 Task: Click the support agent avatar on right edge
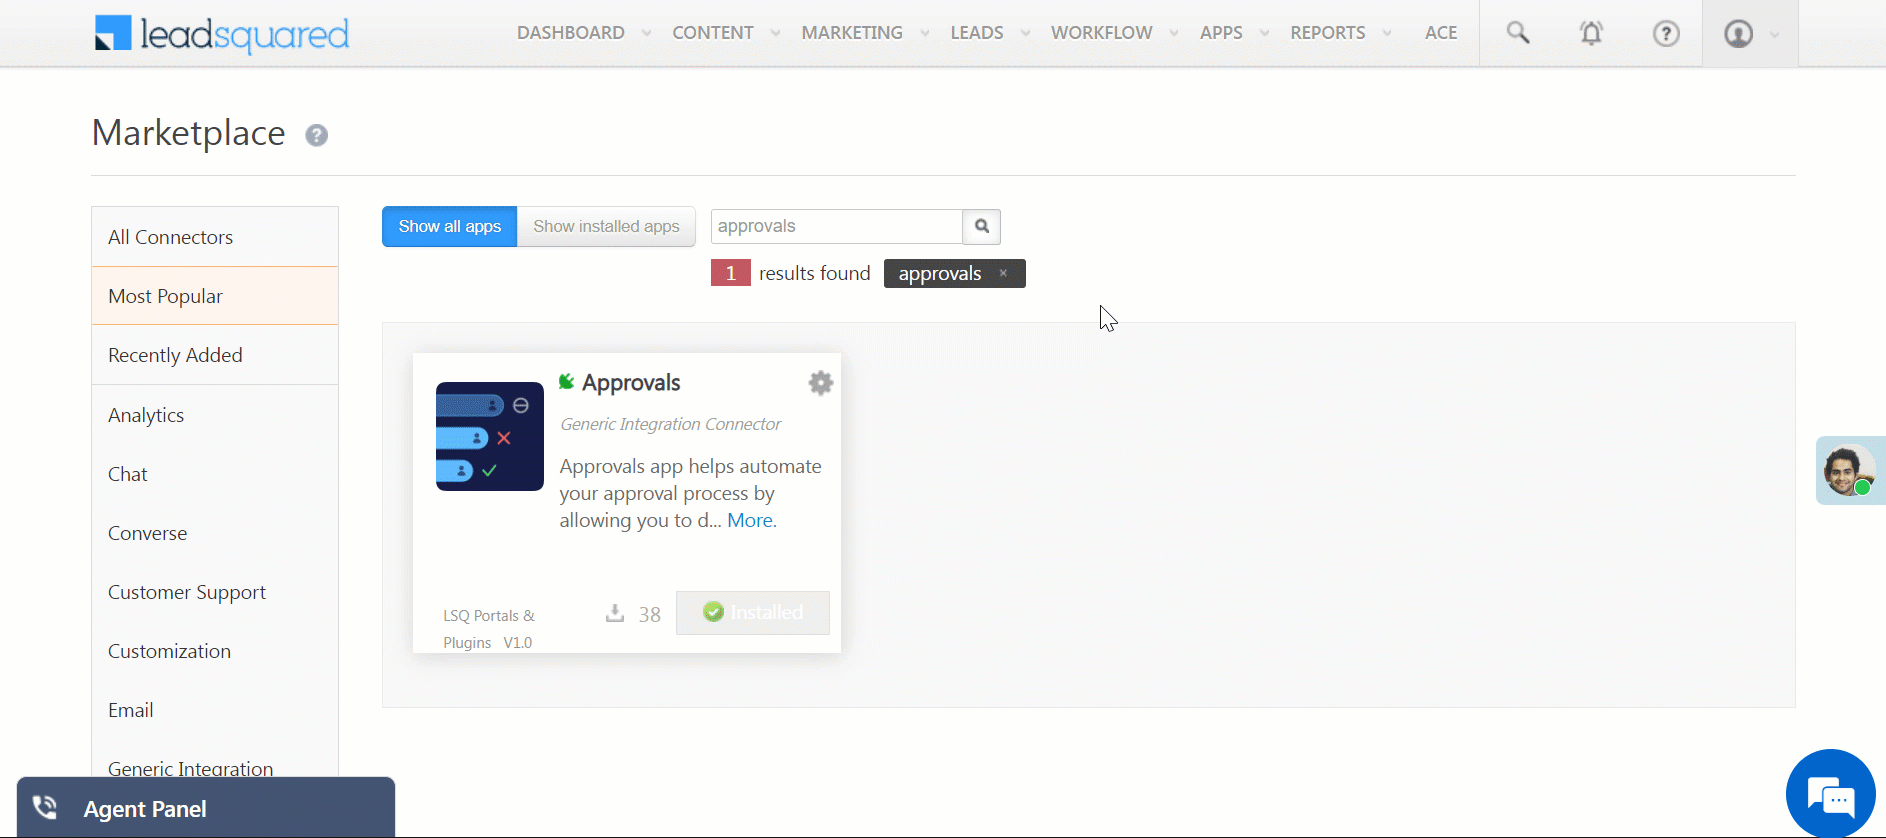1848,470
